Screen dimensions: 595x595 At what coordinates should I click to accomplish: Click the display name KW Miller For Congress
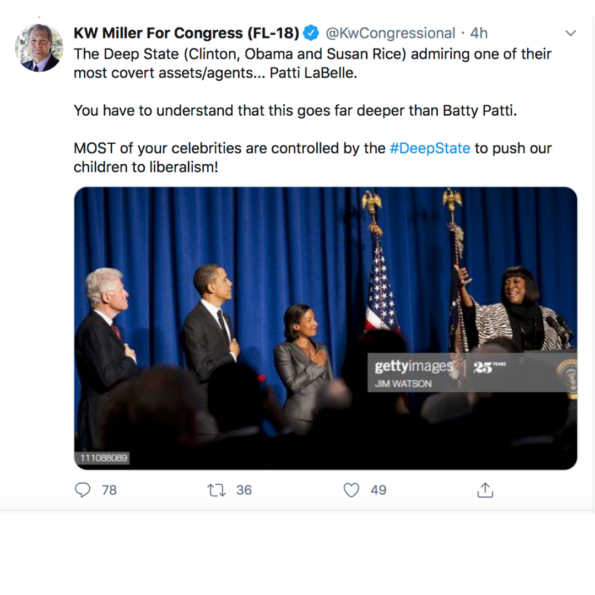(186, 33)
